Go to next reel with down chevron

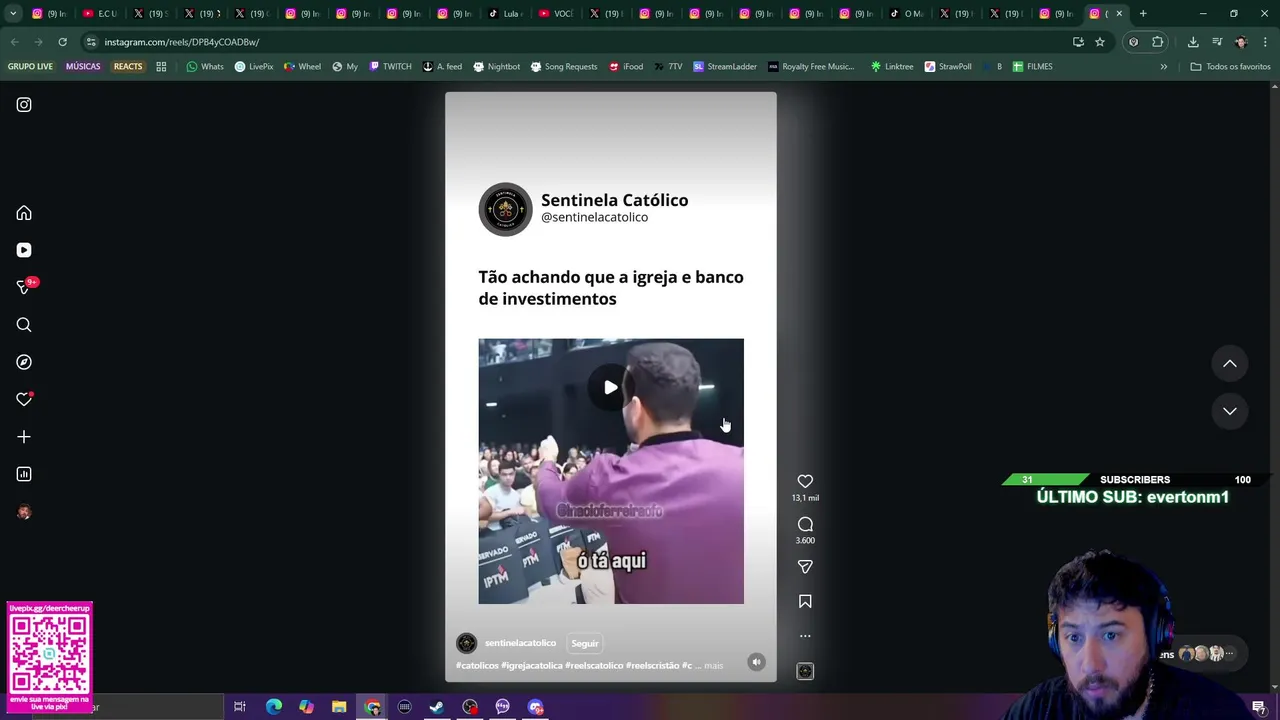coord(1230,411)
